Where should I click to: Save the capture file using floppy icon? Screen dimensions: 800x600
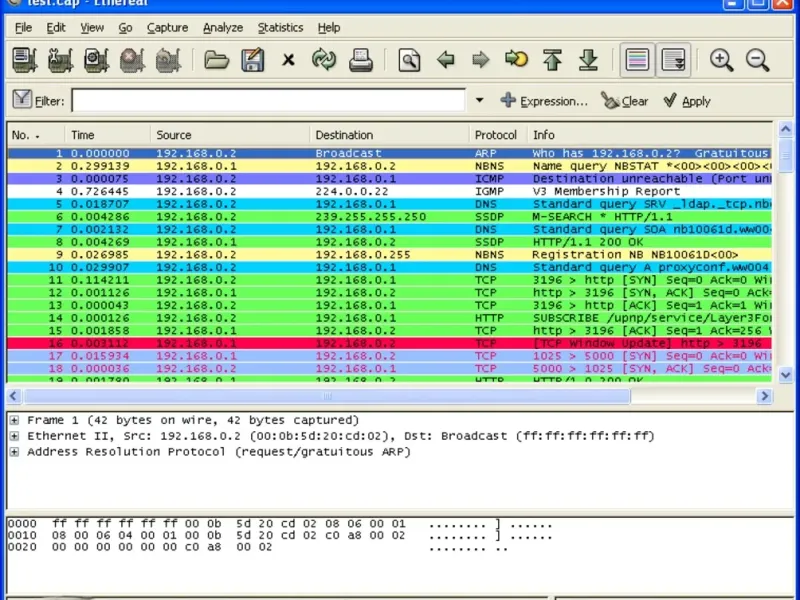pyautogui.click(x=252, y=60)
